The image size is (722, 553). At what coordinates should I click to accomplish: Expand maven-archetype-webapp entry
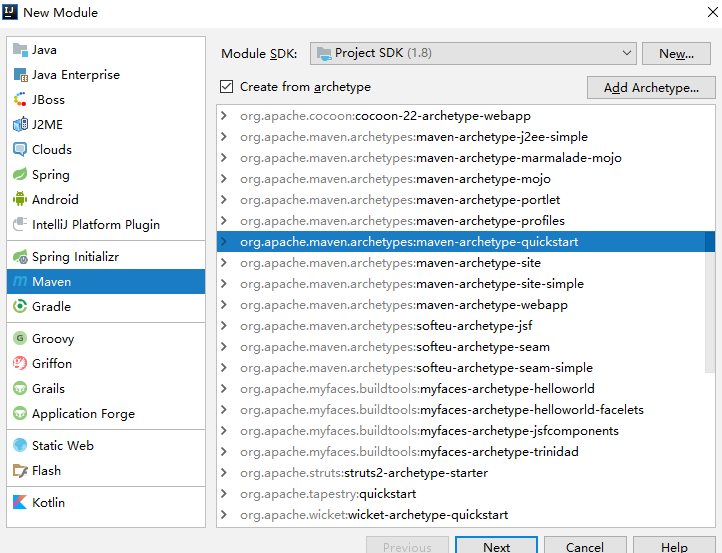pos(224,305)
